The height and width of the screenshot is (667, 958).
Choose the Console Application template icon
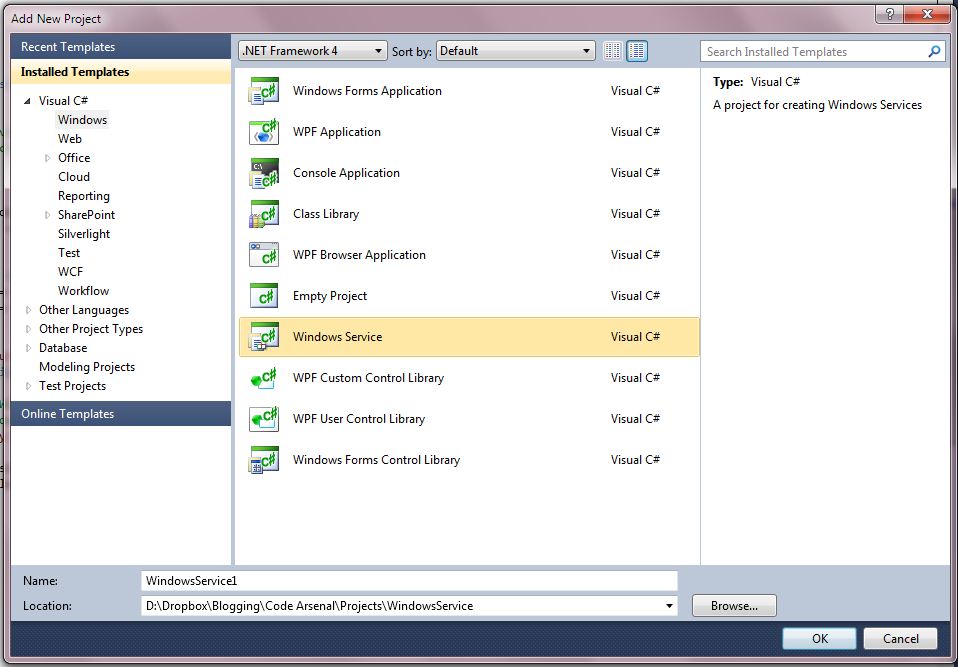point(263,172)
